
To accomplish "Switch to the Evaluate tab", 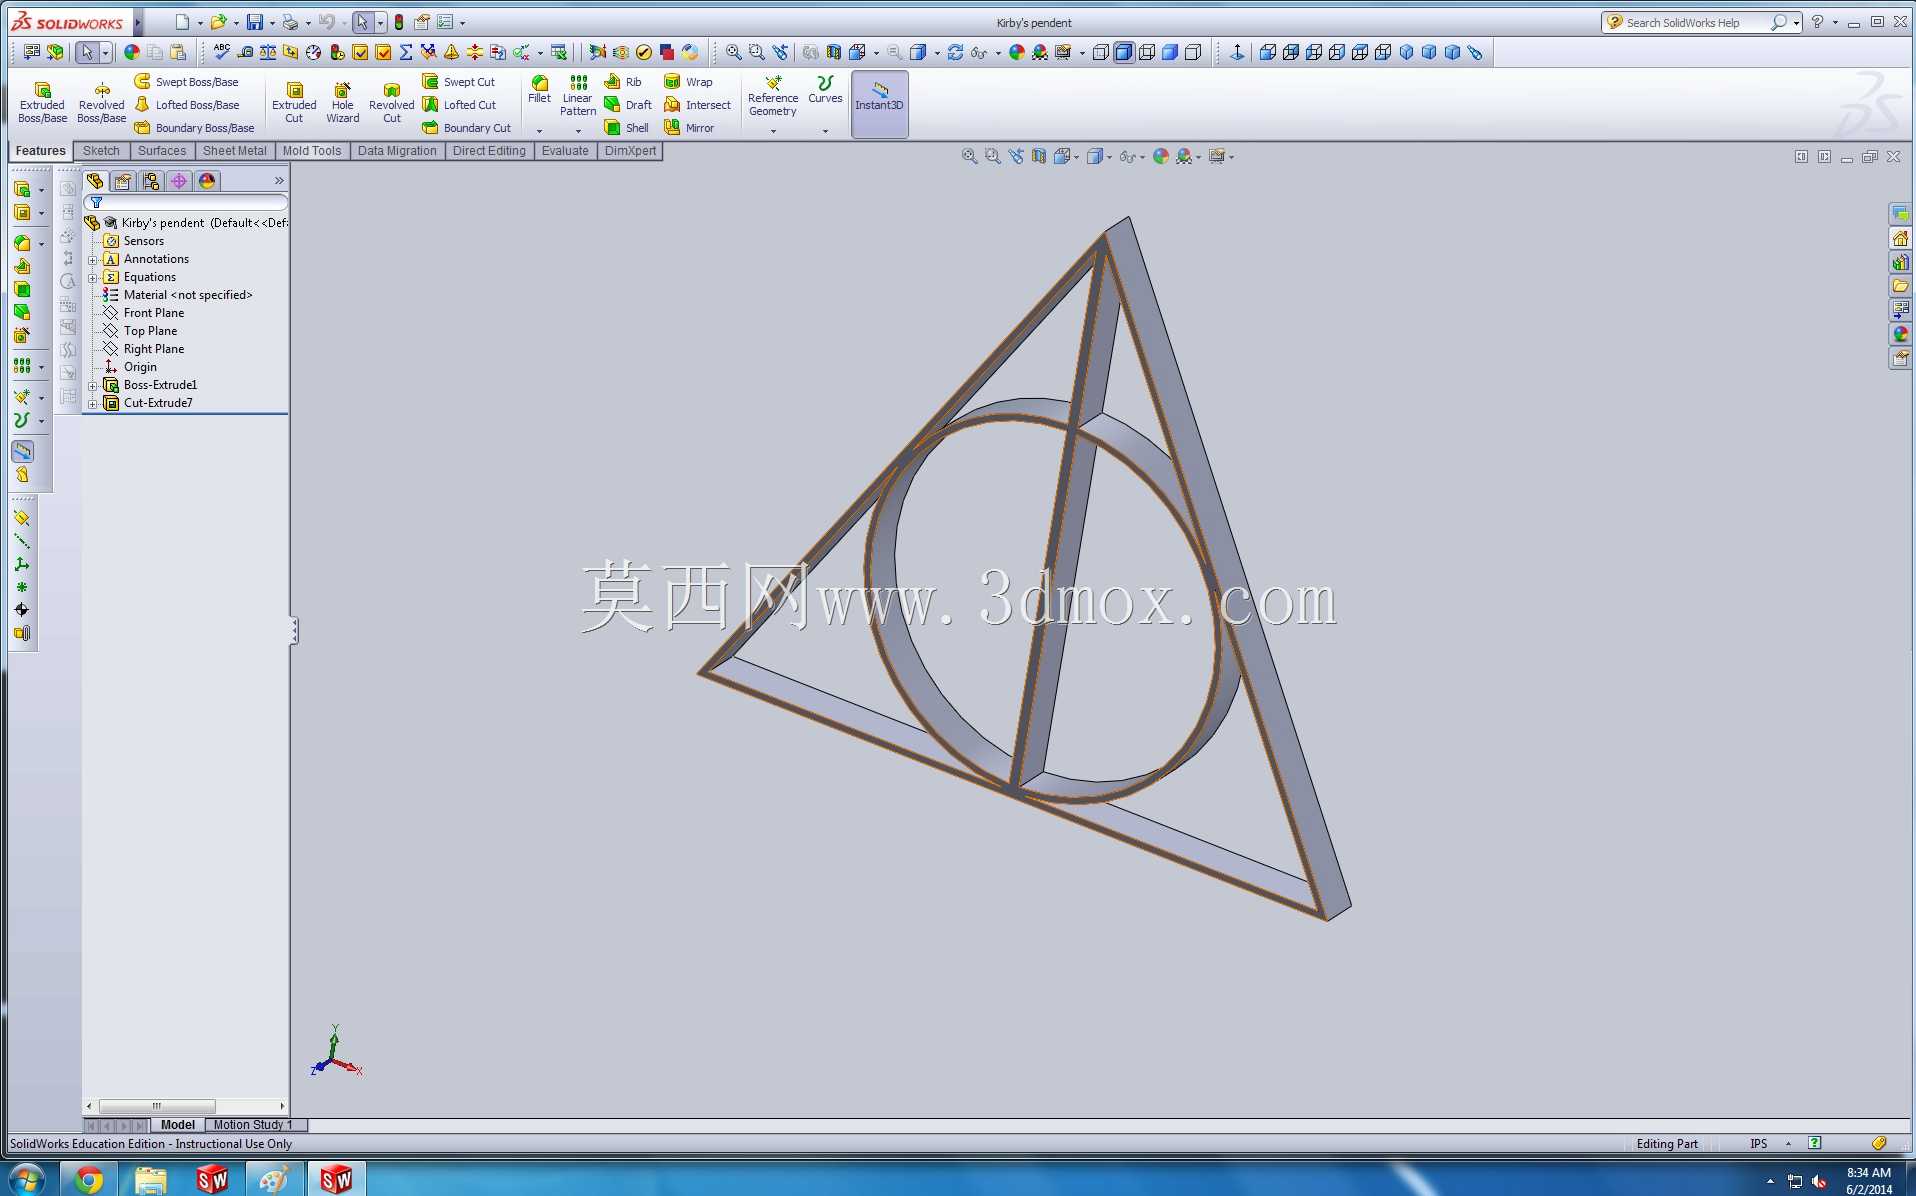I will pos(565,151).
